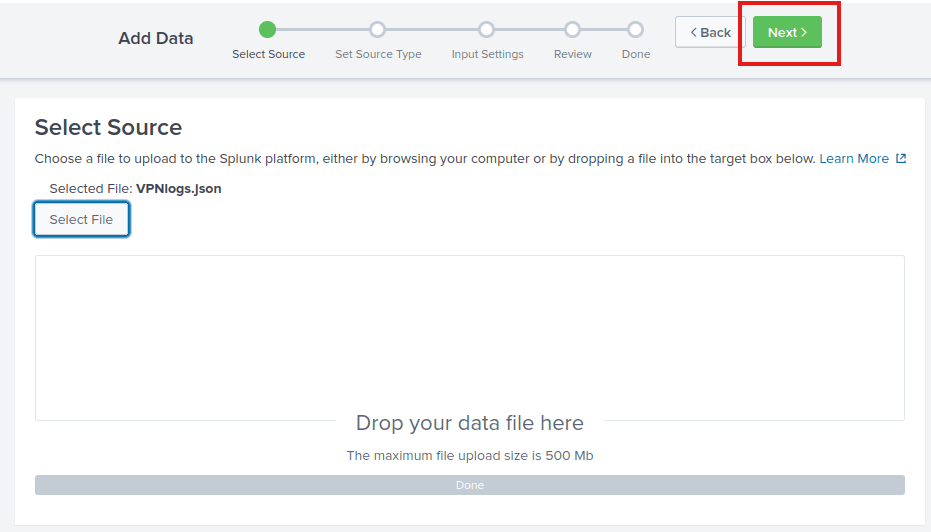Open the external link icon beside Learn More
The image size is (931, 532).
coord(901,159)
